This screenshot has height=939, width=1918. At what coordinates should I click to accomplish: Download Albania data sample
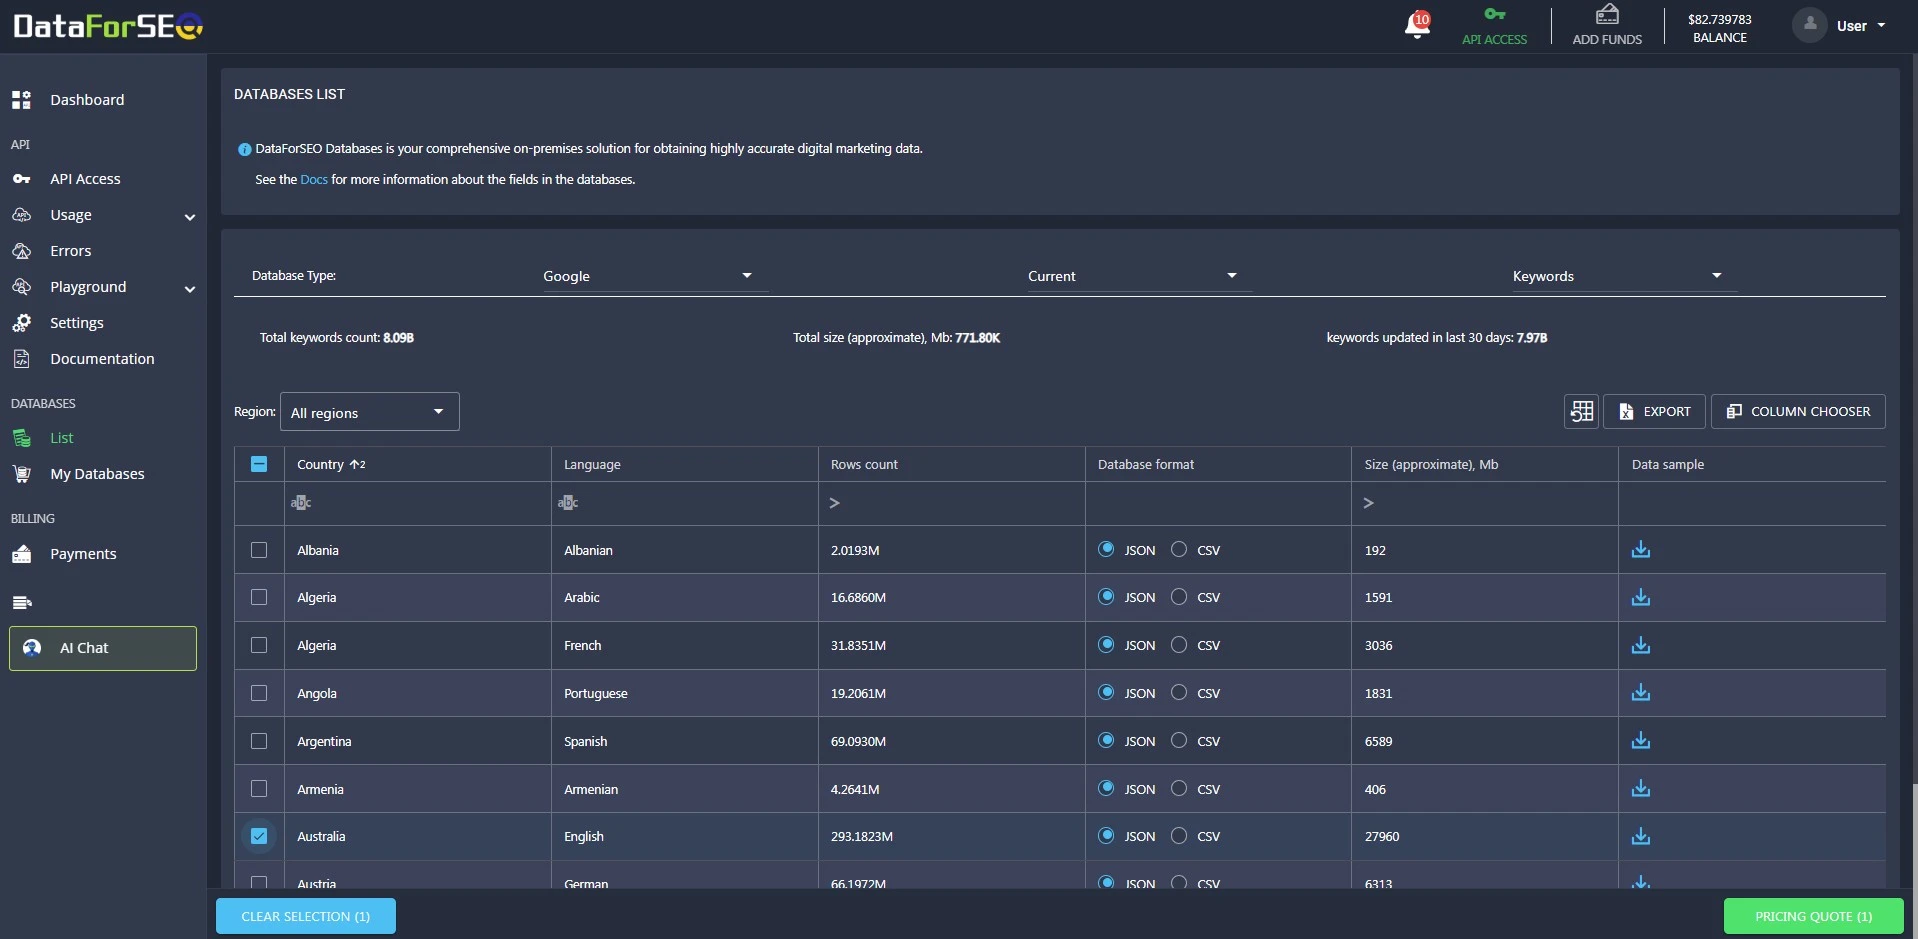pos(1641,550)
